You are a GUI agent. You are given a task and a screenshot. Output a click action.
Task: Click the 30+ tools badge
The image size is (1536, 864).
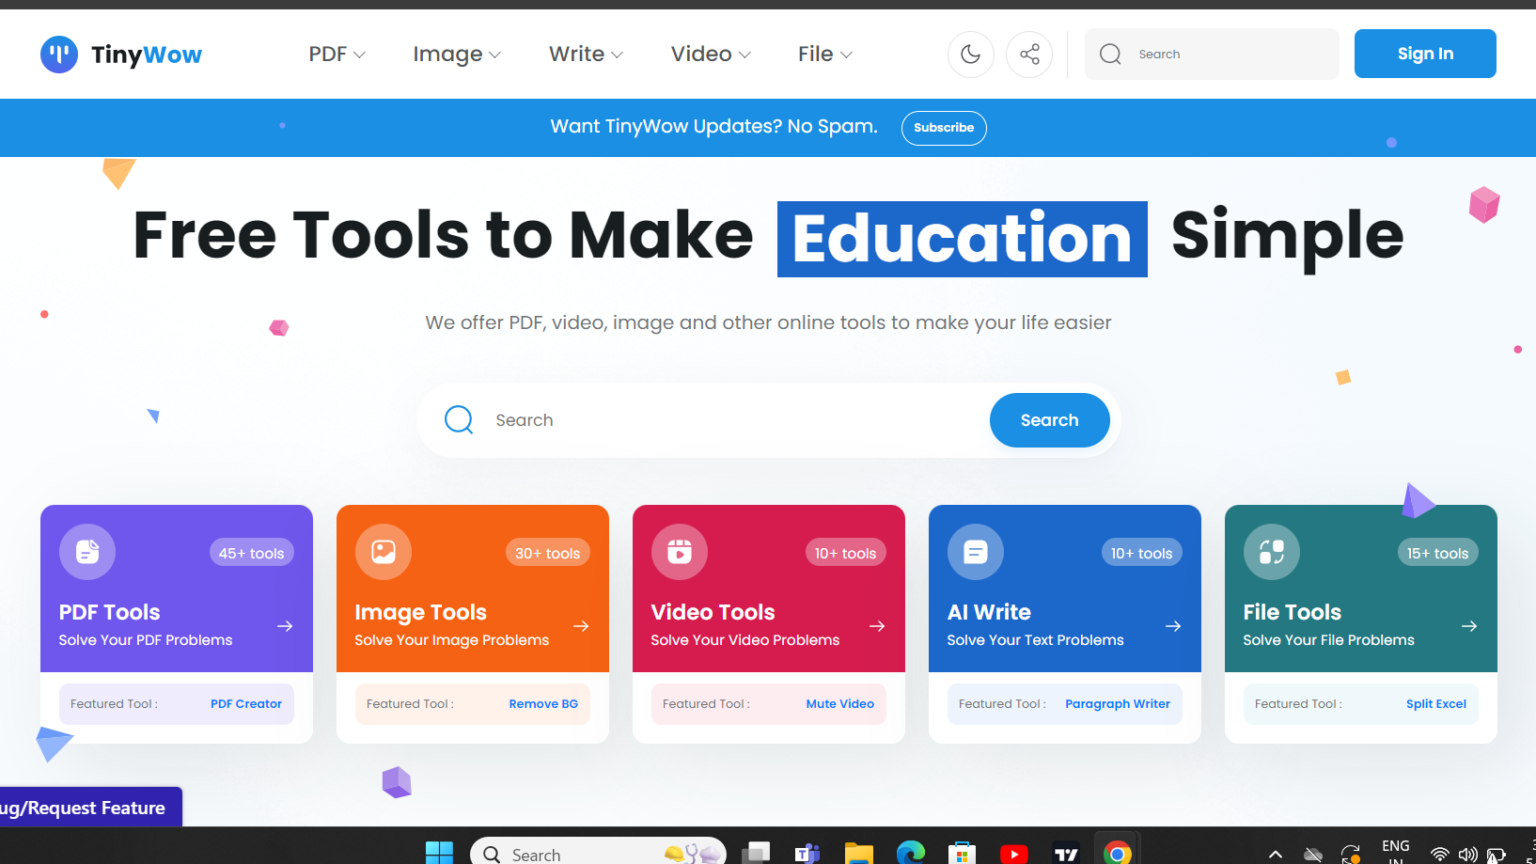click(547, 553)
